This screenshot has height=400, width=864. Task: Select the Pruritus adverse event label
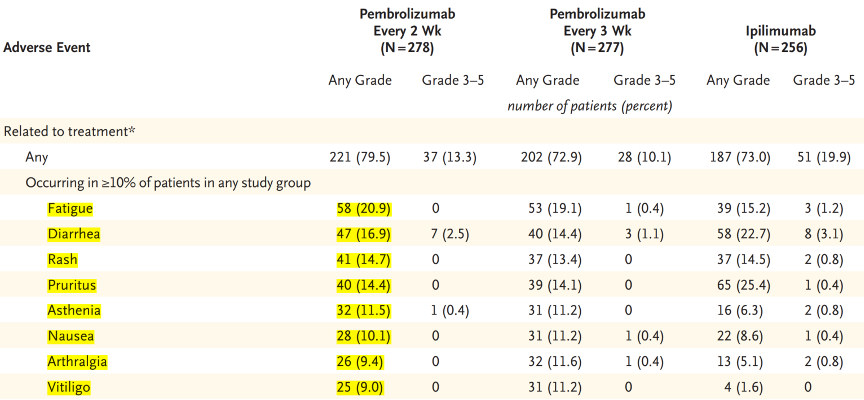coord(71,285)
